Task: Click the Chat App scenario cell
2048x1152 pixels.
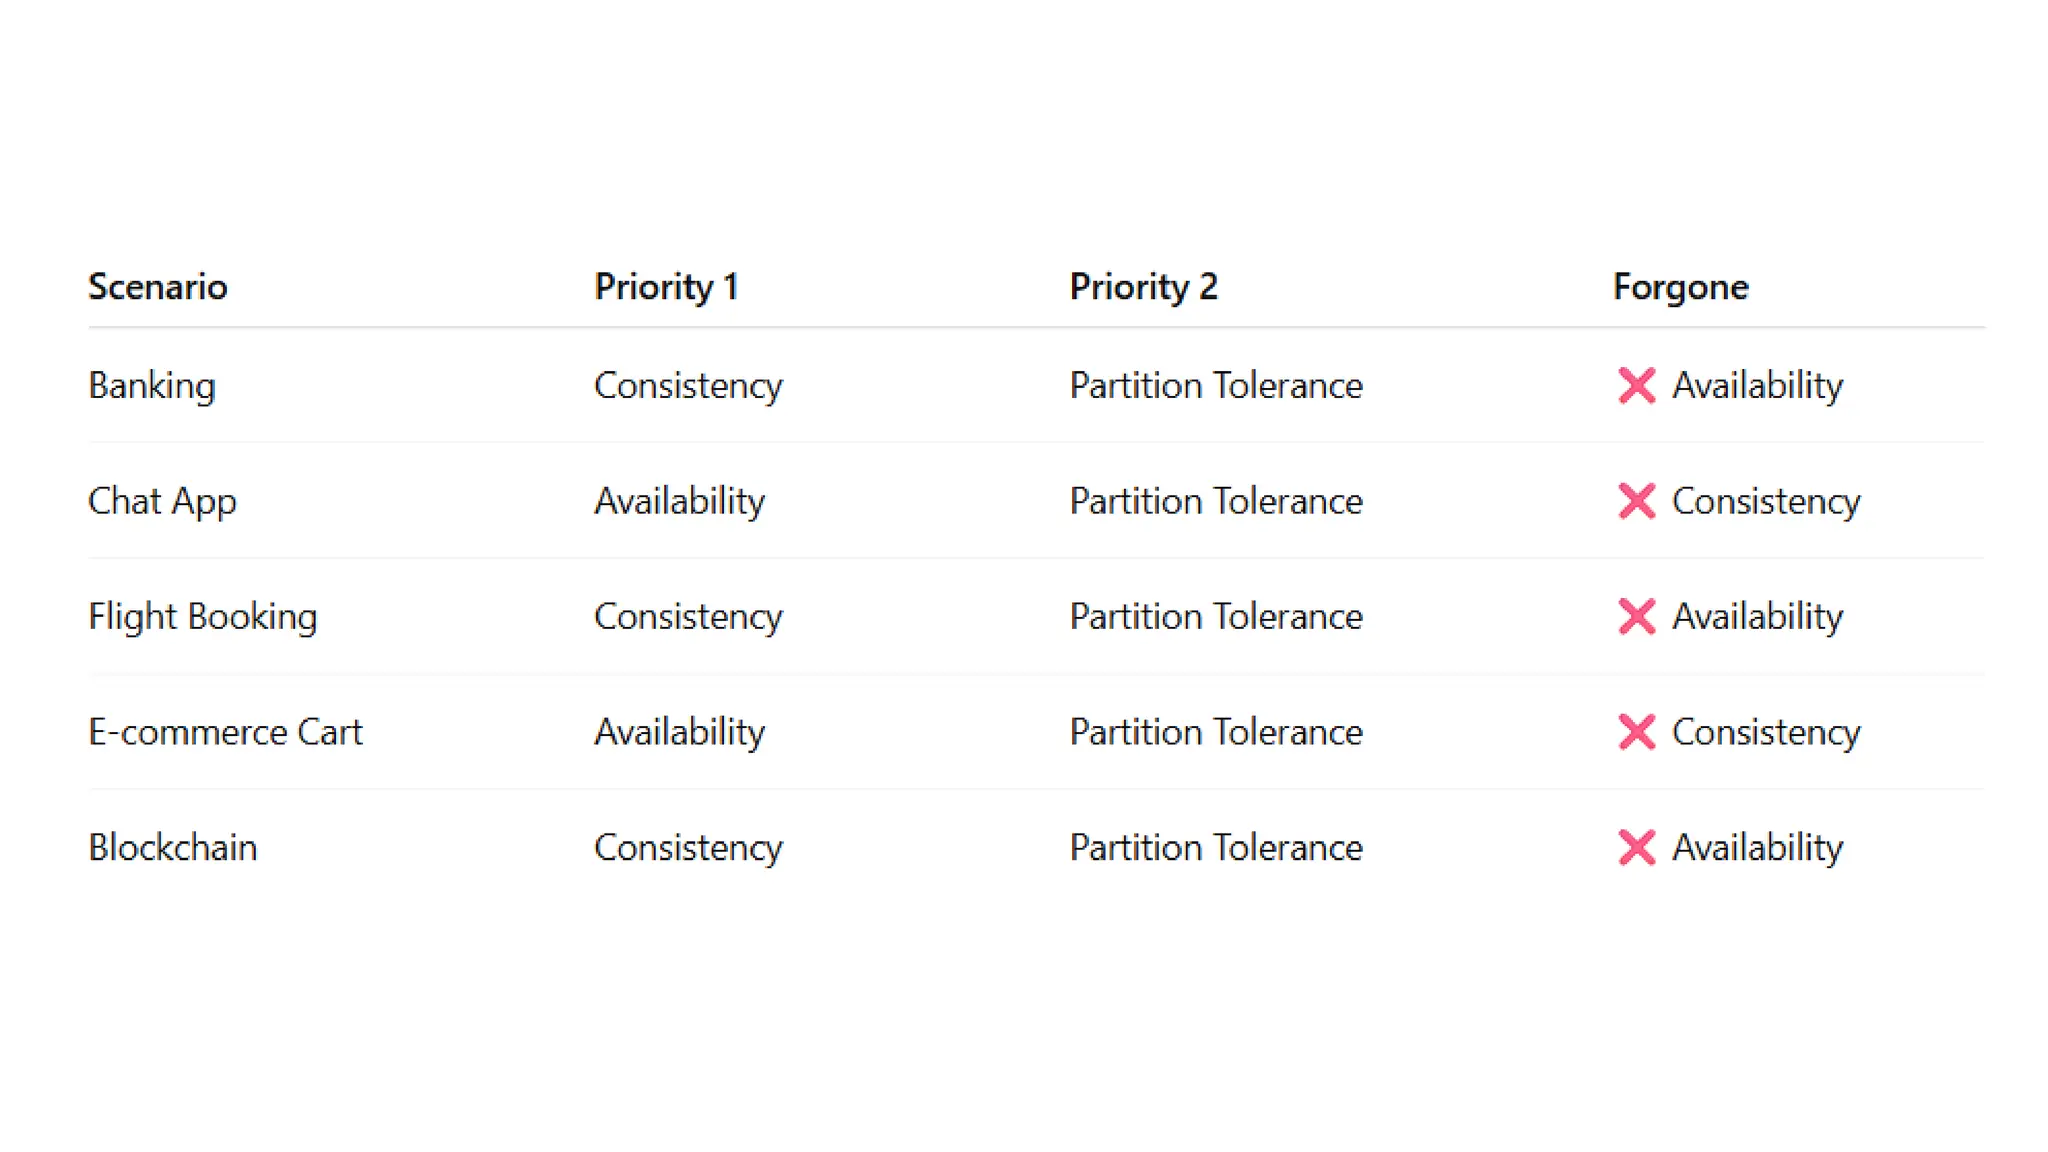Action: pos(162,502)
